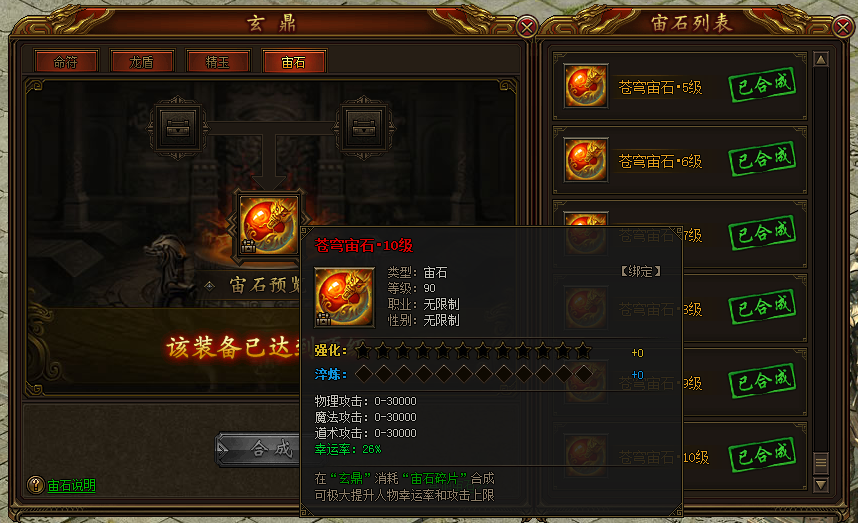Click the 苍穹宙石·6级 stone icon

[x=586, y=160]
